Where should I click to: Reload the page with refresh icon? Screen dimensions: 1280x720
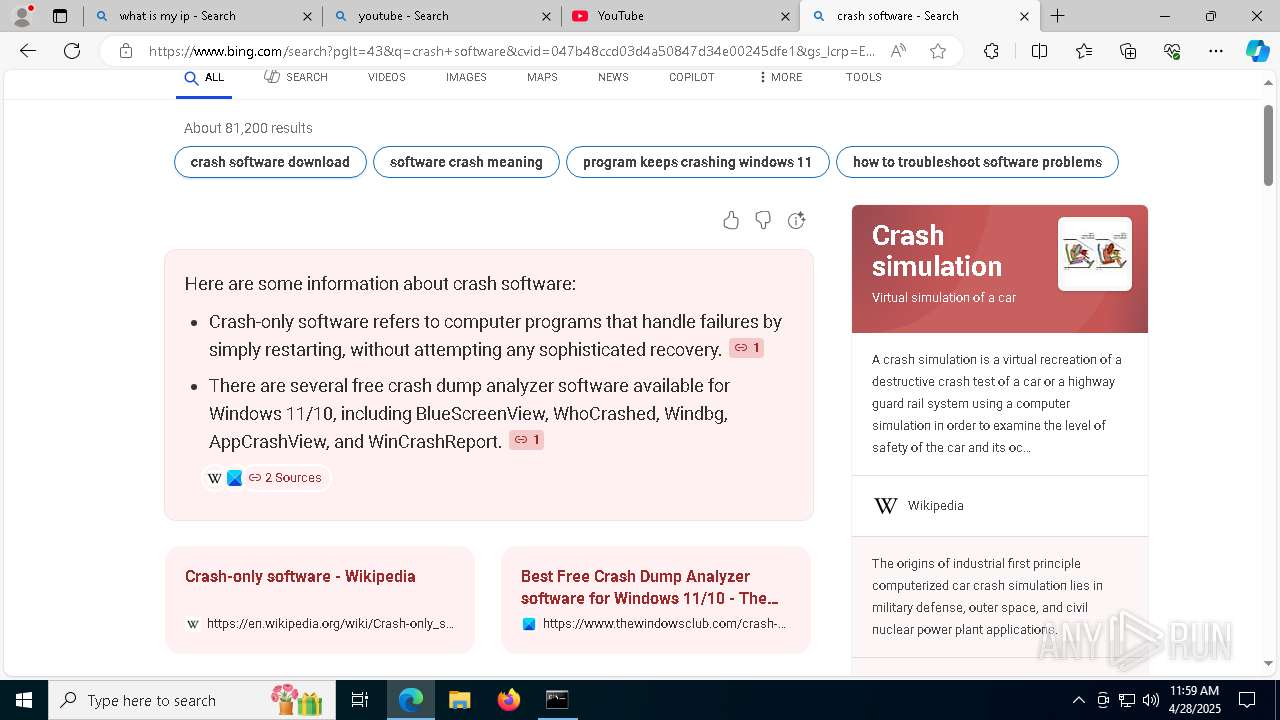[x=72, y=51]
